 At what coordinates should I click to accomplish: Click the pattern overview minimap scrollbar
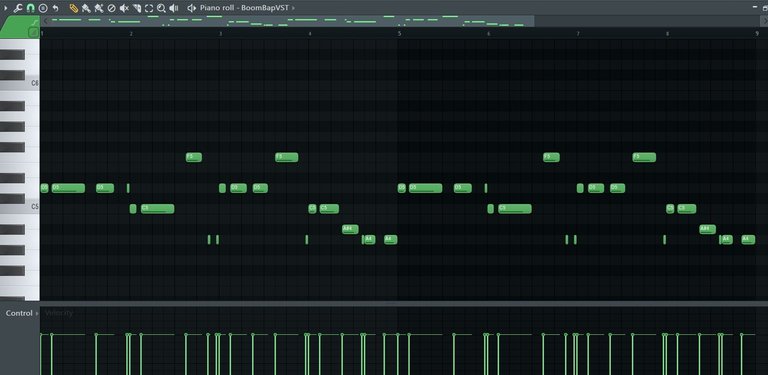click(x=288, y=21)
